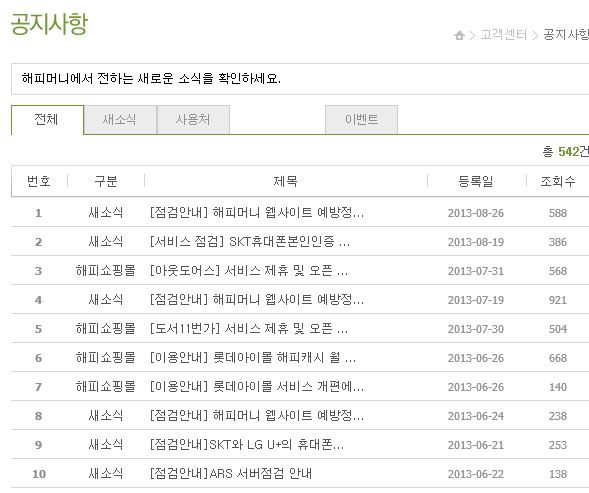Click date 2013-06-22 in row 10
Image resolution: width=589 pixels, height=493 pixels.
pyautogui.click(x=476, y=474)
